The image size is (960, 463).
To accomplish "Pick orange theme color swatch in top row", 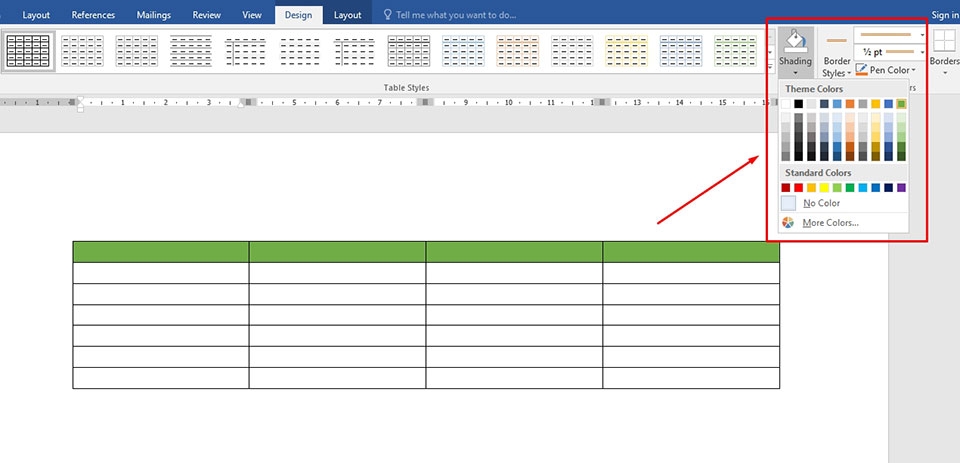I will pyautogui.click(x=850, y=104).
